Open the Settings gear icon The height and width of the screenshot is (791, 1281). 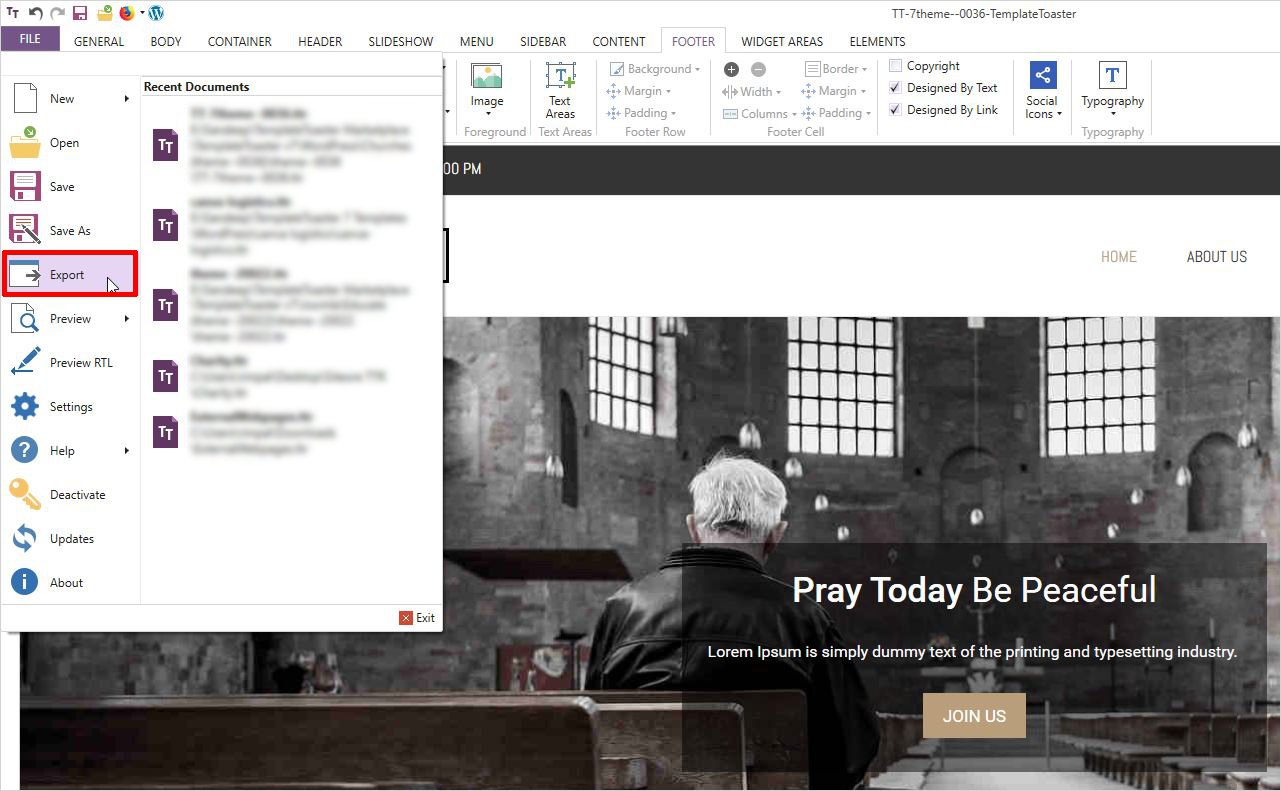[x=24, y=407]
